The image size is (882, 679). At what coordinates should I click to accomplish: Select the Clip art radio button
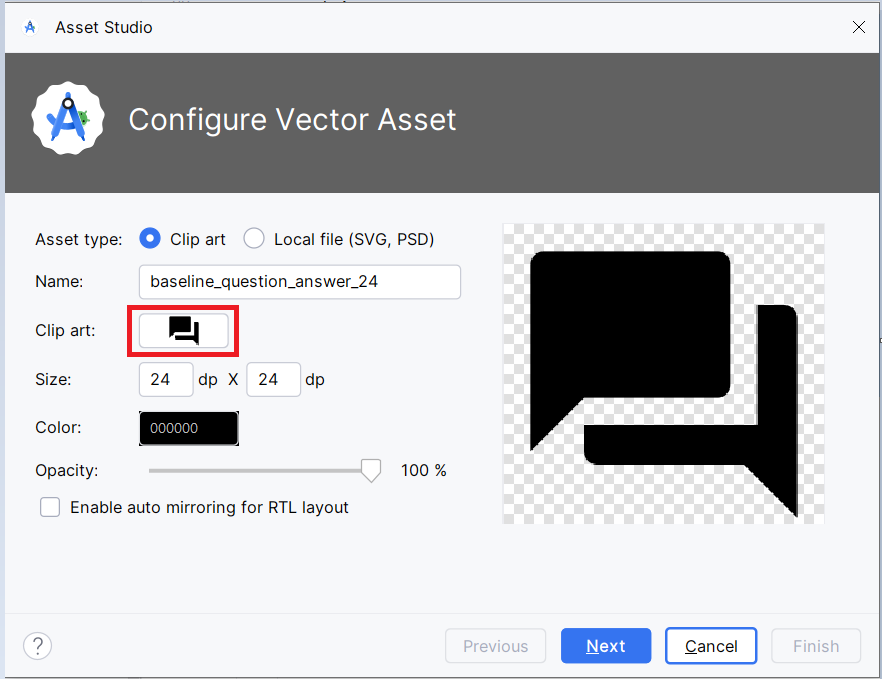[150, 239]
